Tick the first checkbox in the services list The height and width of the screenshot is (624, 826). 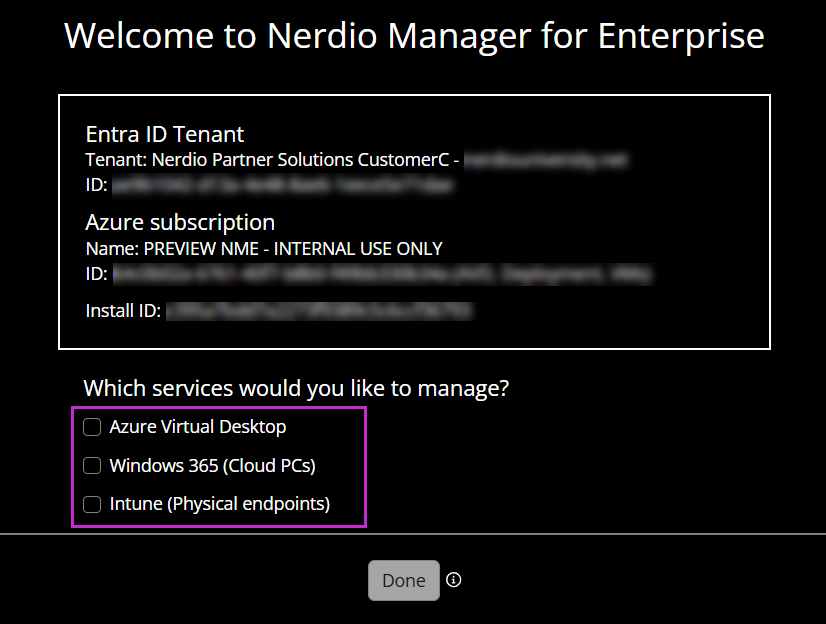click(x=92, y=426)
